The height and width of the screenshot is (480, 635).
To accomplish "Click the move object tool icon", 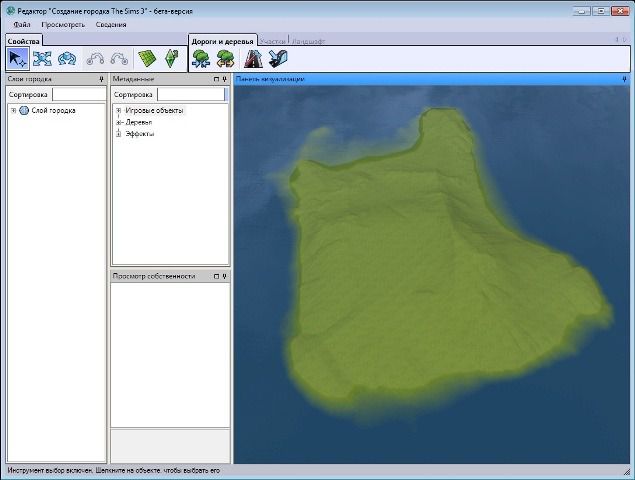I will tap(42, 59).
